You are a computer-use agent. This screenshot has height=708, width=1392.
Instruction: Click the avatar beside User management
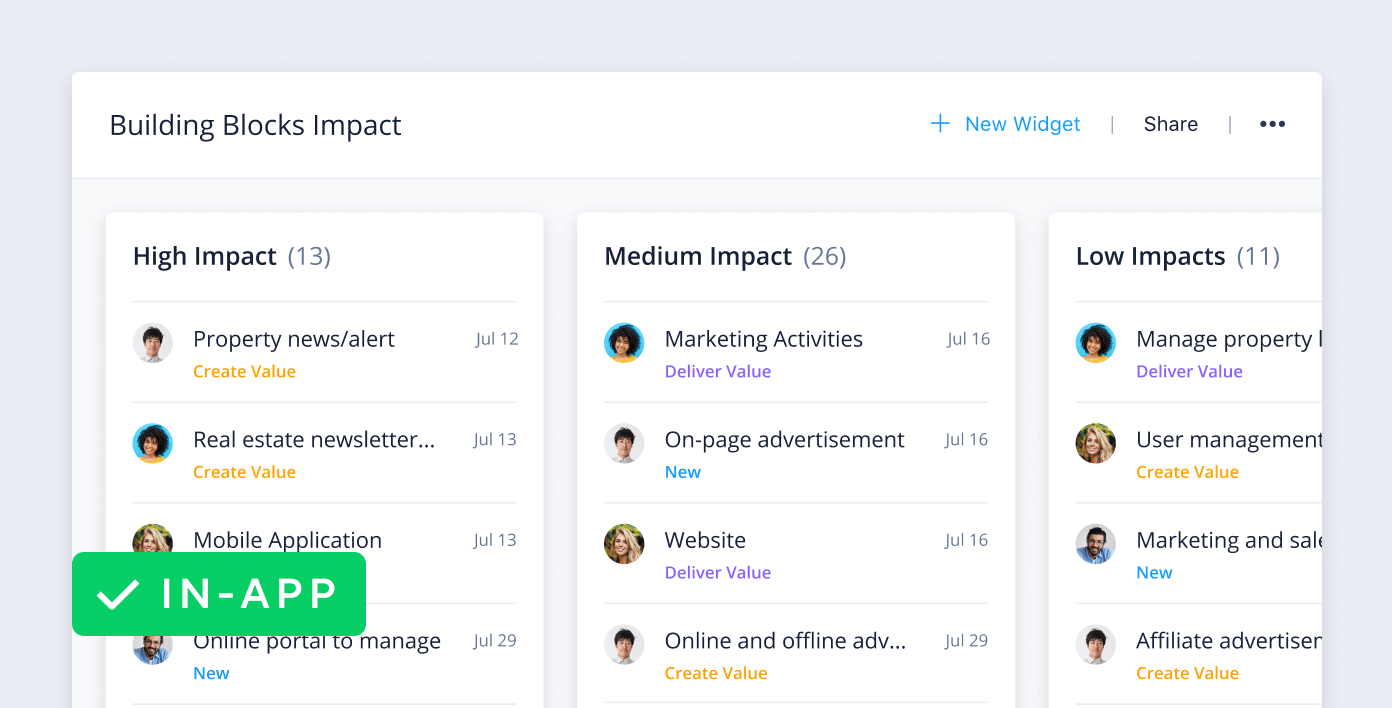(x=1095, y=443)
